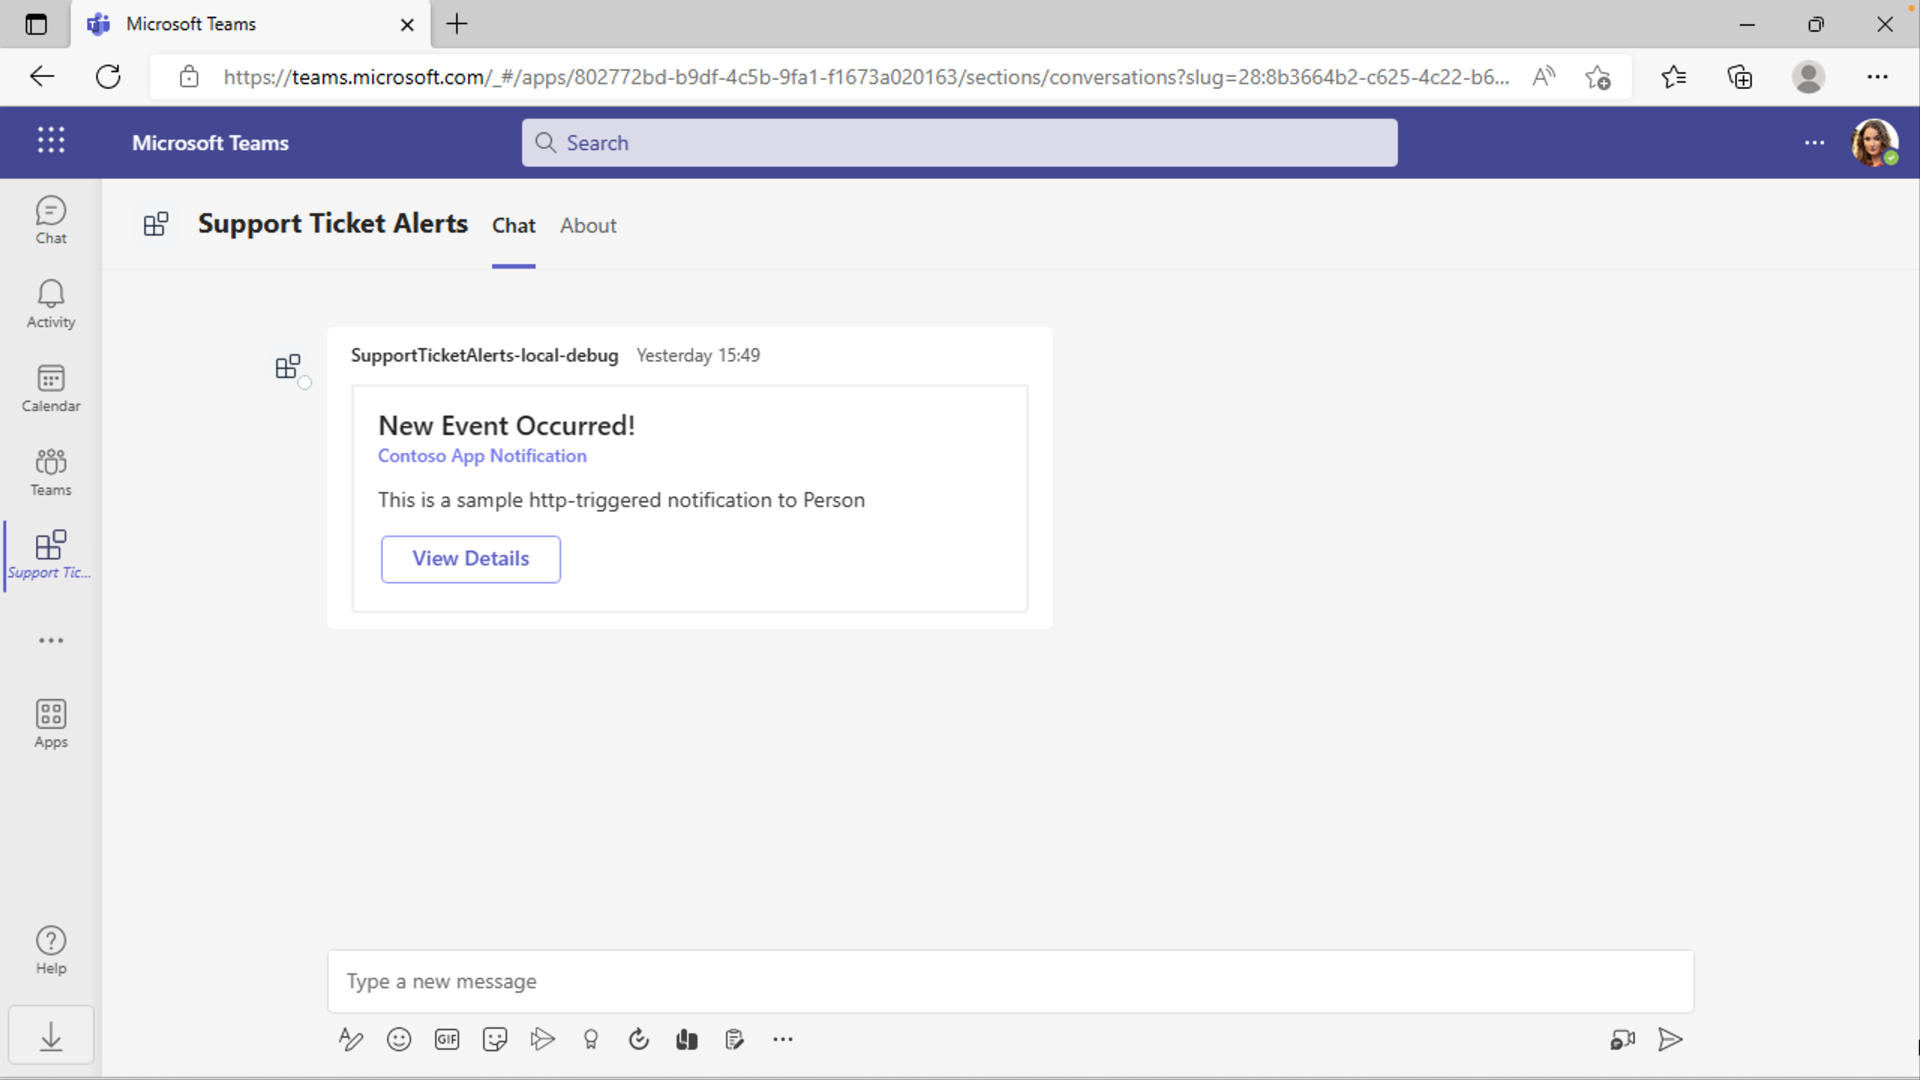Viewport: 1920px width, 1080px height.
Task: Click the Chat icon in sidebar
Action: tap(50, 218)
